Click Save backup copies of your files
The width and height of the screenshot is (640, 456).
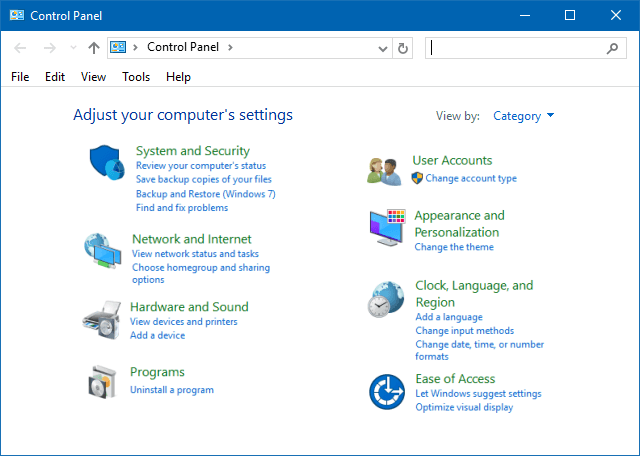(x=204, y=179)
